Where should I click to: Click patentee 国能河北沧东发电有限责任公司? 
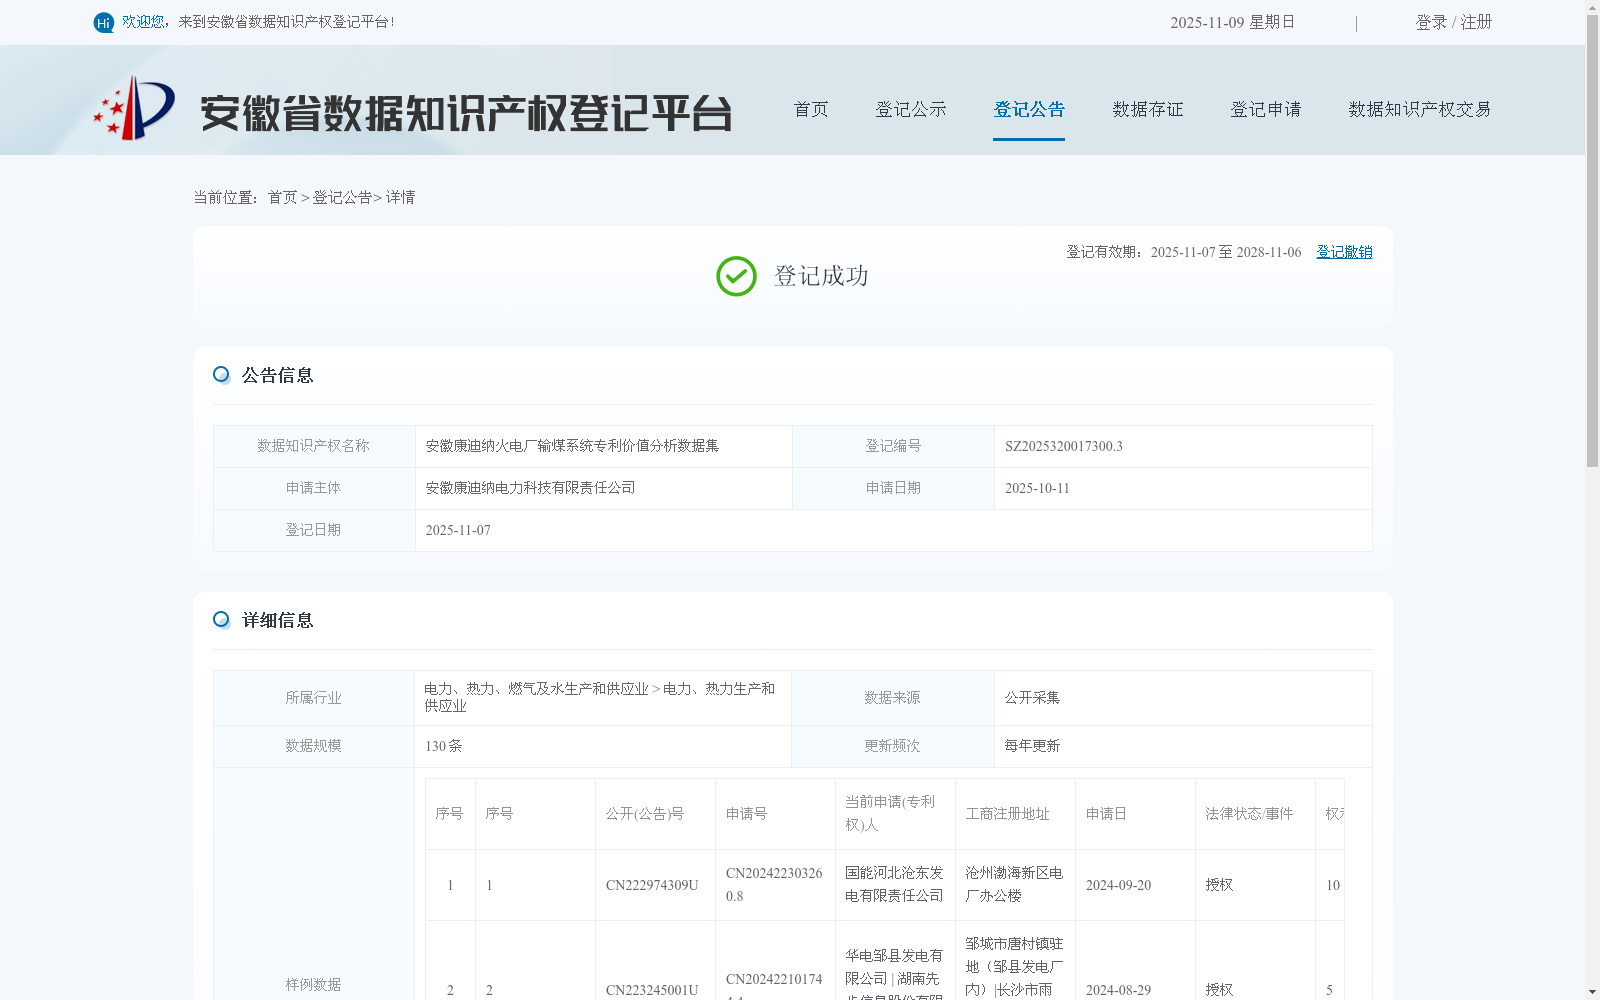(894, 884)
